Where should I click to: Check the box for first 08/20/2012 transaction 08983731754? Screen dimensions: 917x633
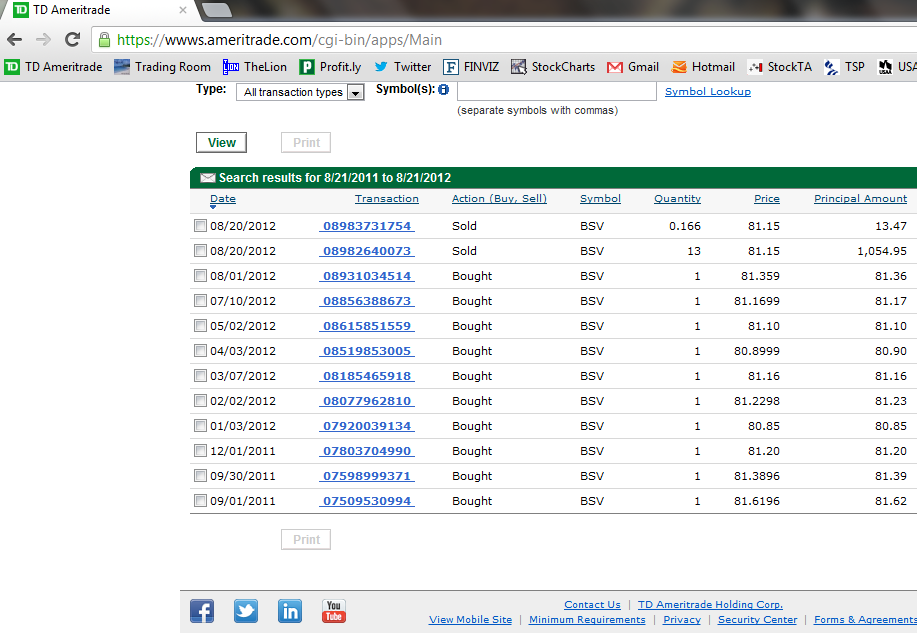coord(200,225)
